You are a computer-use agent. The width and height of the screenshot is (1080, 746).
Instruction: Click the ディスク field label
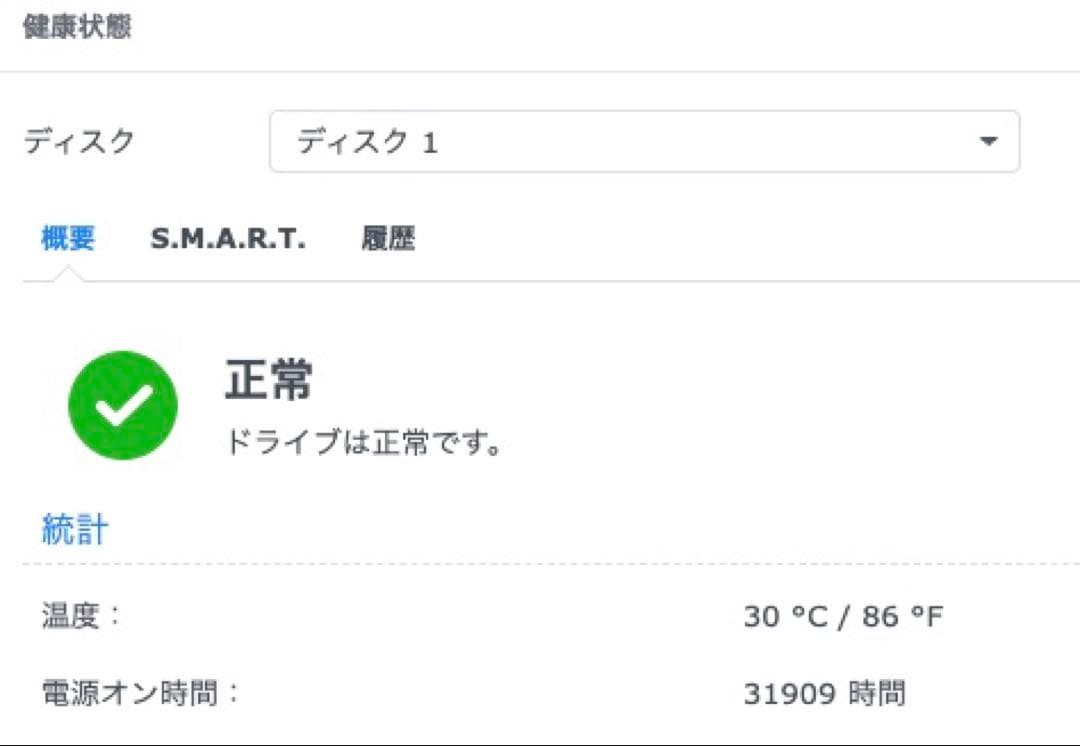pyautogui.click(x=78, y=142)
